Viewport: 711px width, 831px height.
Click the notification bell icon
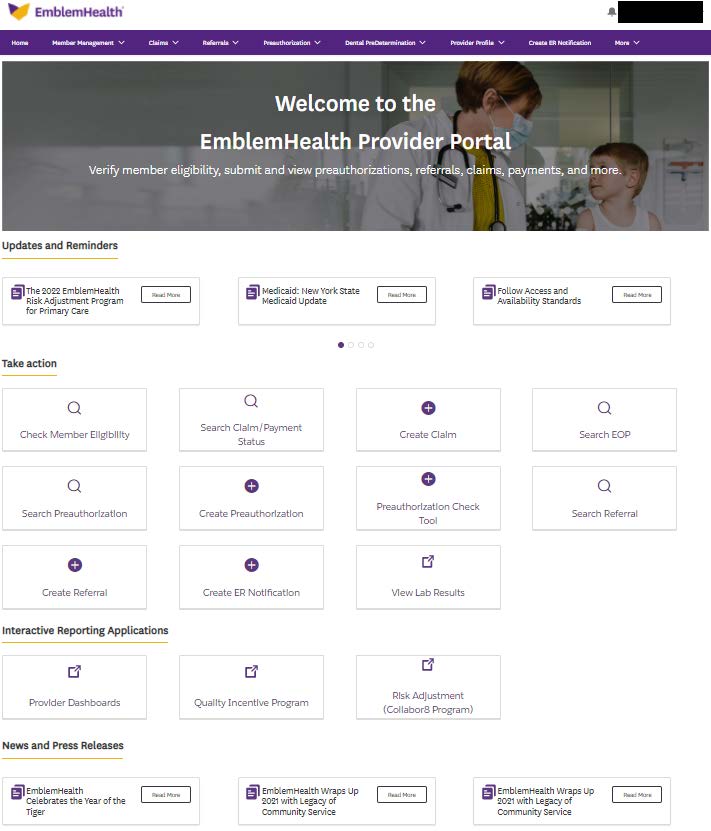[611, 12]
